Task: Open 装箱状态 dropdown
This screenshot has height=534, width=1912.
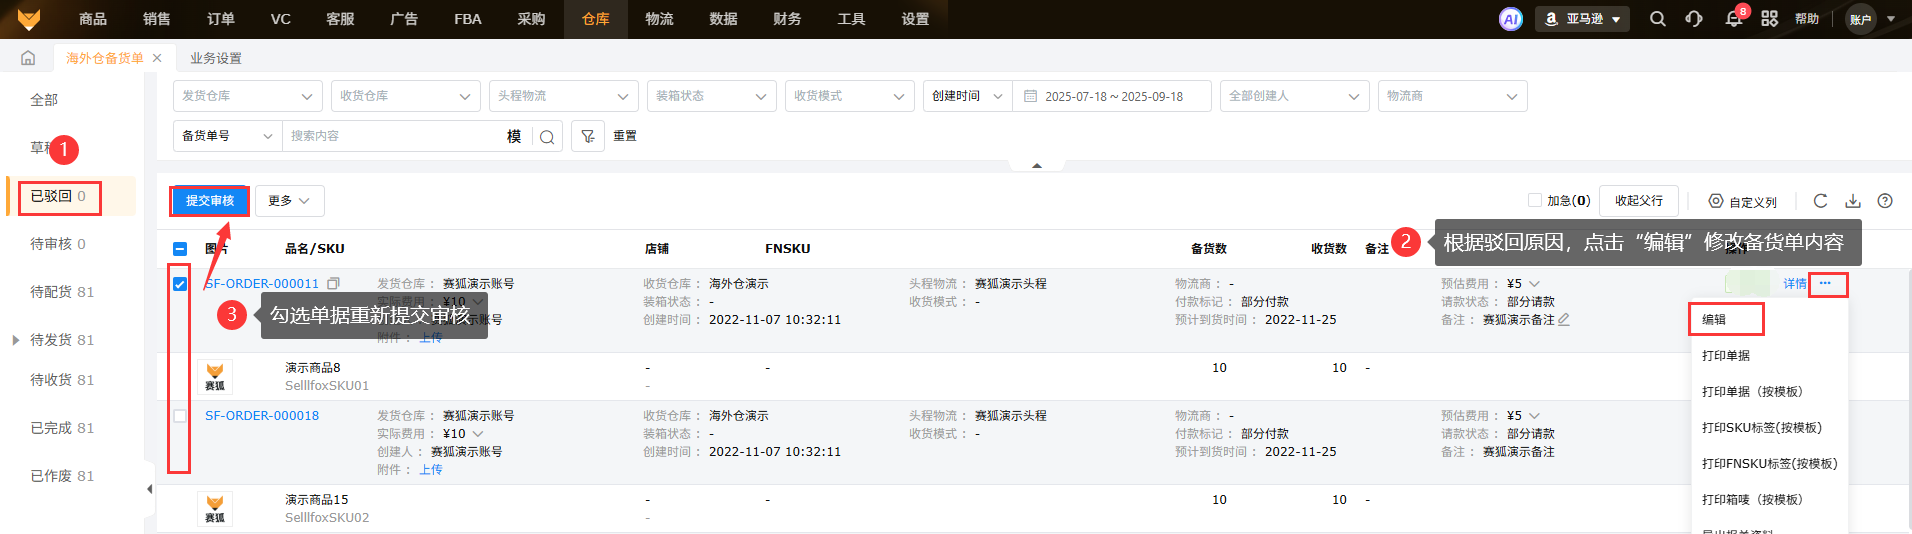Action: click(712, 96)
